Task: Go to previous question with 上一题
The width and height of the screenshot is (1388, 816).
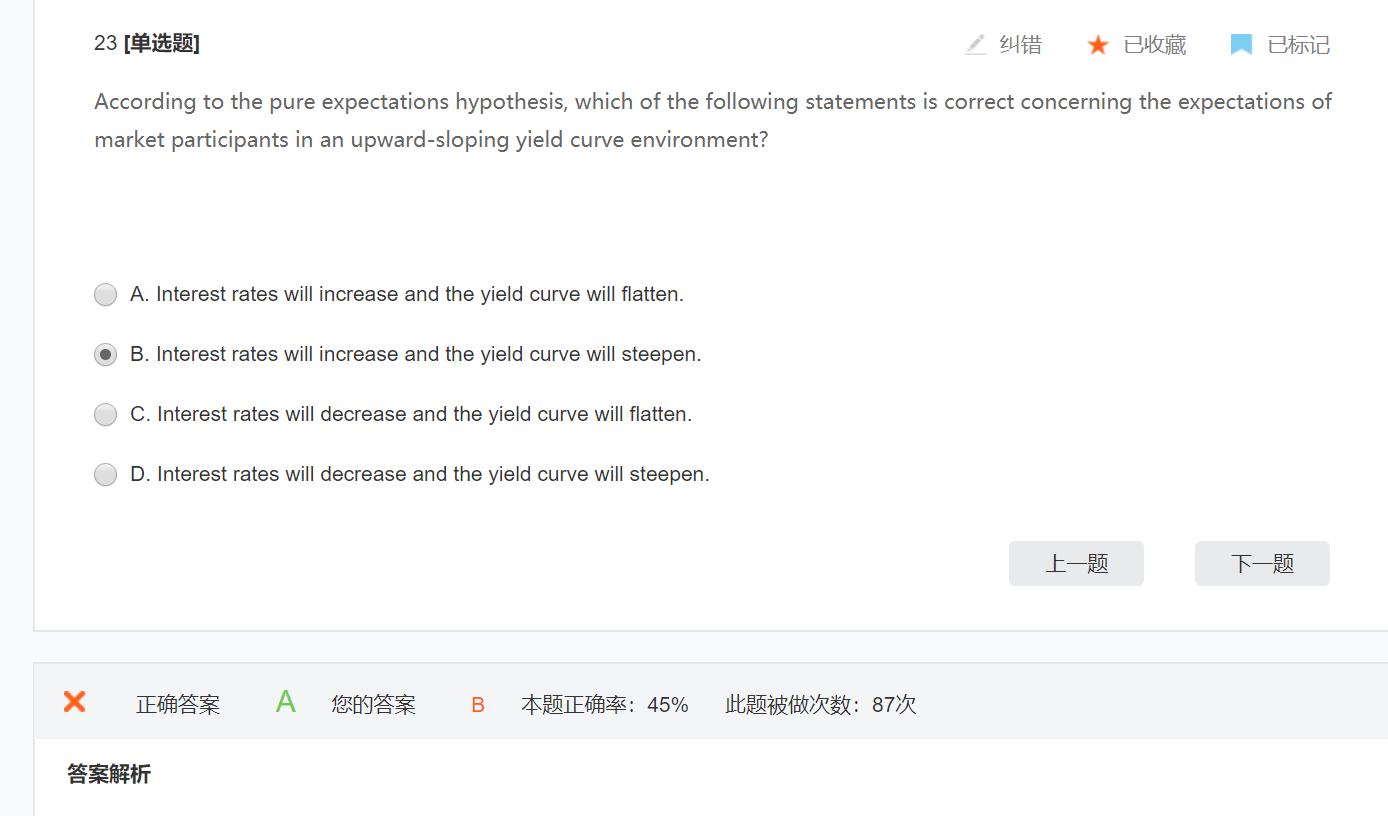Action: (x=1076, y=564)
